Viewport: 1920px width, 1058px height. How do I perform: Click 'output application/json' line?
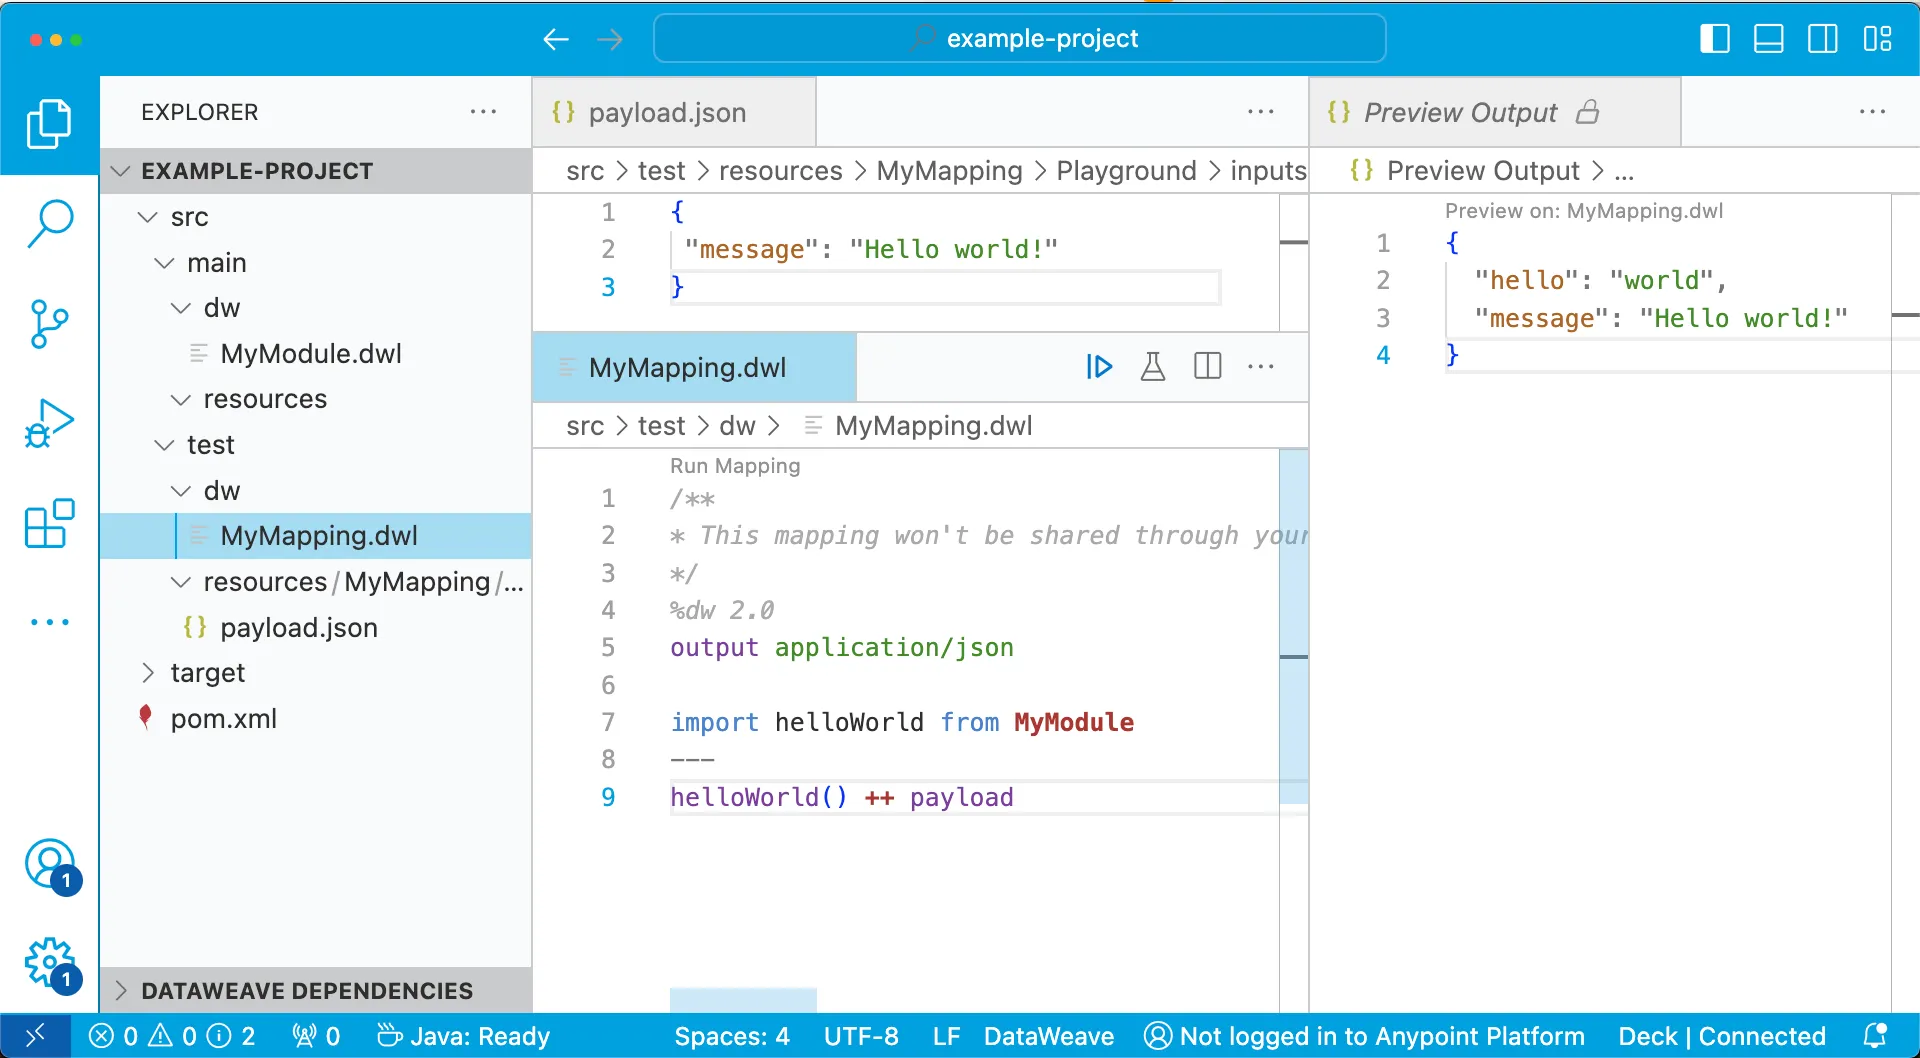tap(842, 647)
